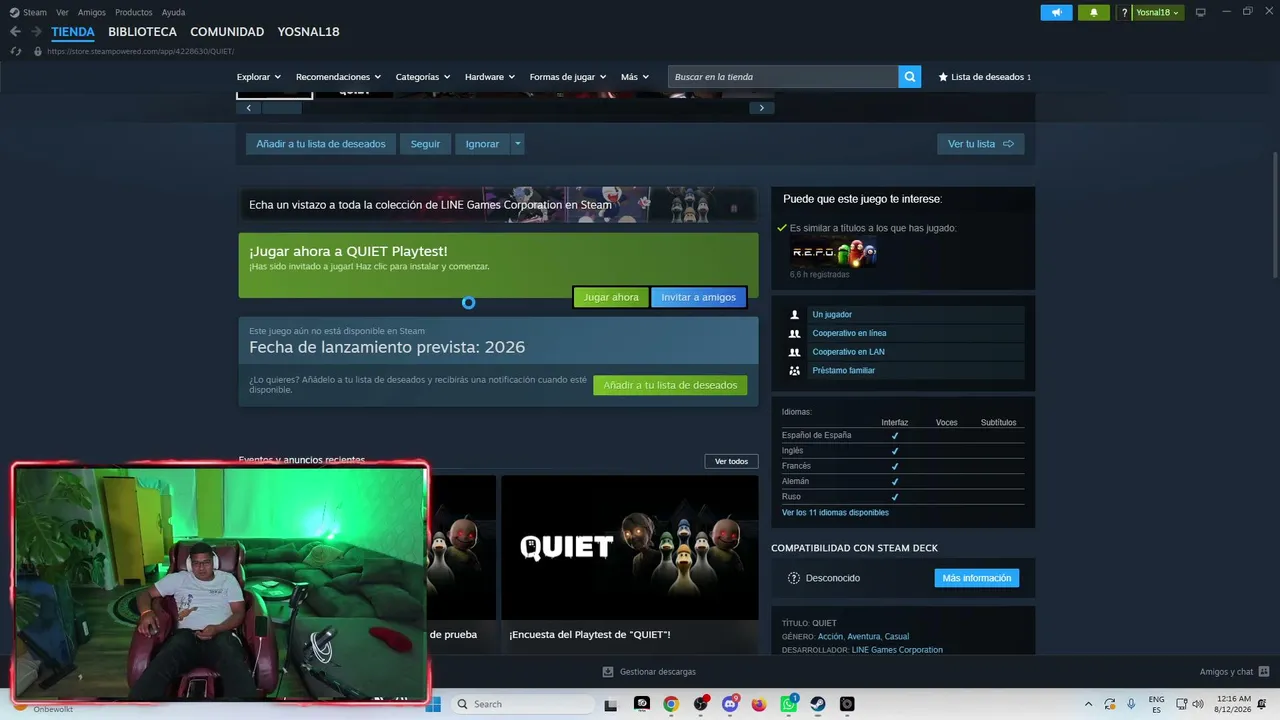The height and width of the screenshot is (720, 1280).
Task: Open Discord from the taskbar
Action: point(730,704)
